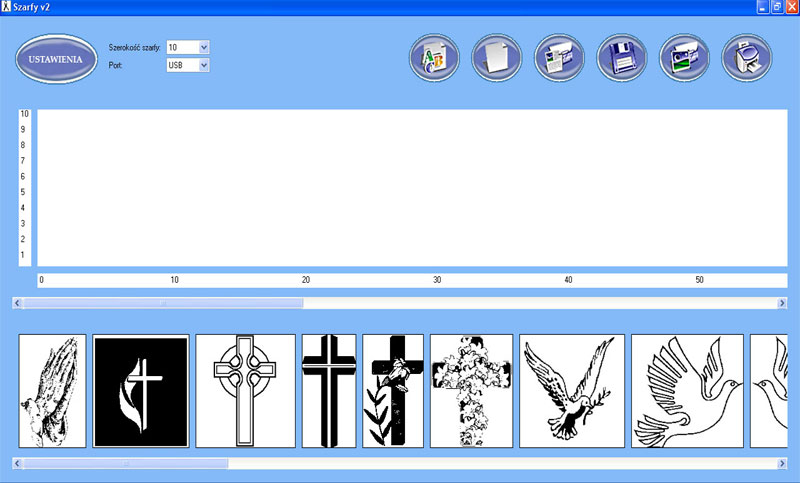The width and height of the screenshot is (800, 483).
Task: Select the outlined dove thumbnail
Action: (x=687, y=391)
